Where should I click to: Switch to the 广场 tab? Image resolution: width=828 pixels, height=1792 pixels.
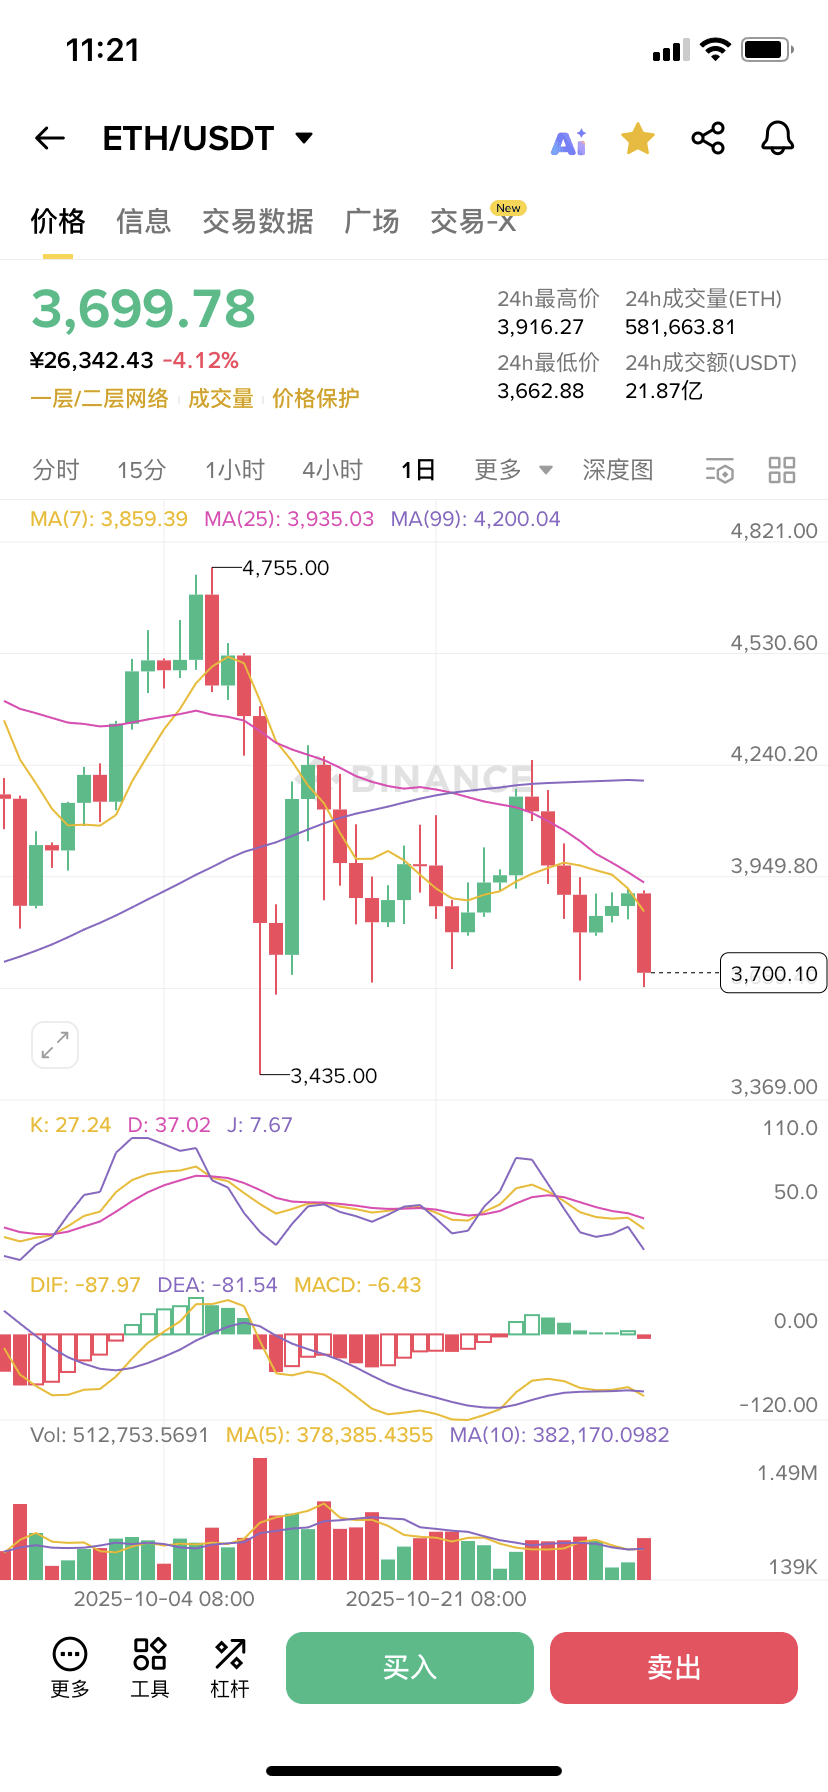point(372,221)
